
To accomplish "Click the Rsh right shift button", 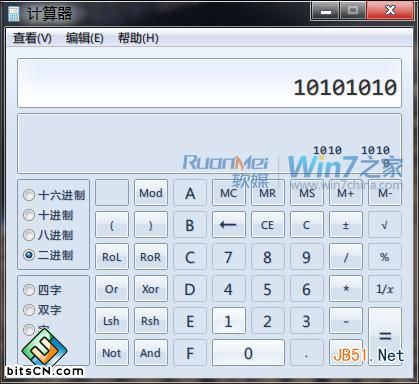I will pyautogui.click(x=151, y=321).
